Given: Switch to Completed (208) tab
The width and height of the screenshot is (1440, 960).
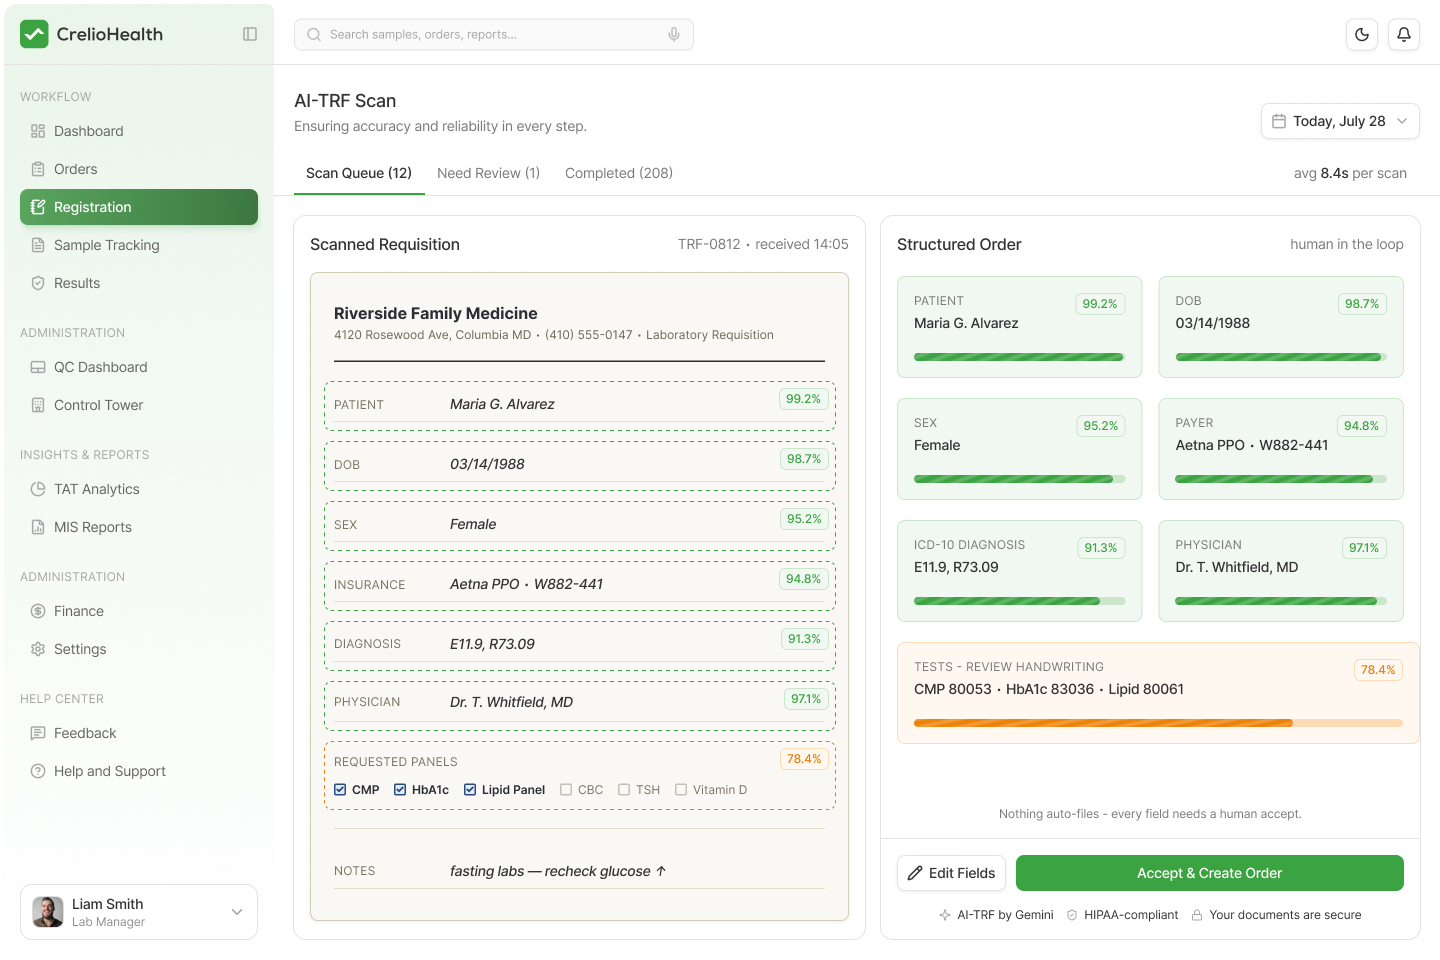Looking at the screenshot, I should 619,173.
